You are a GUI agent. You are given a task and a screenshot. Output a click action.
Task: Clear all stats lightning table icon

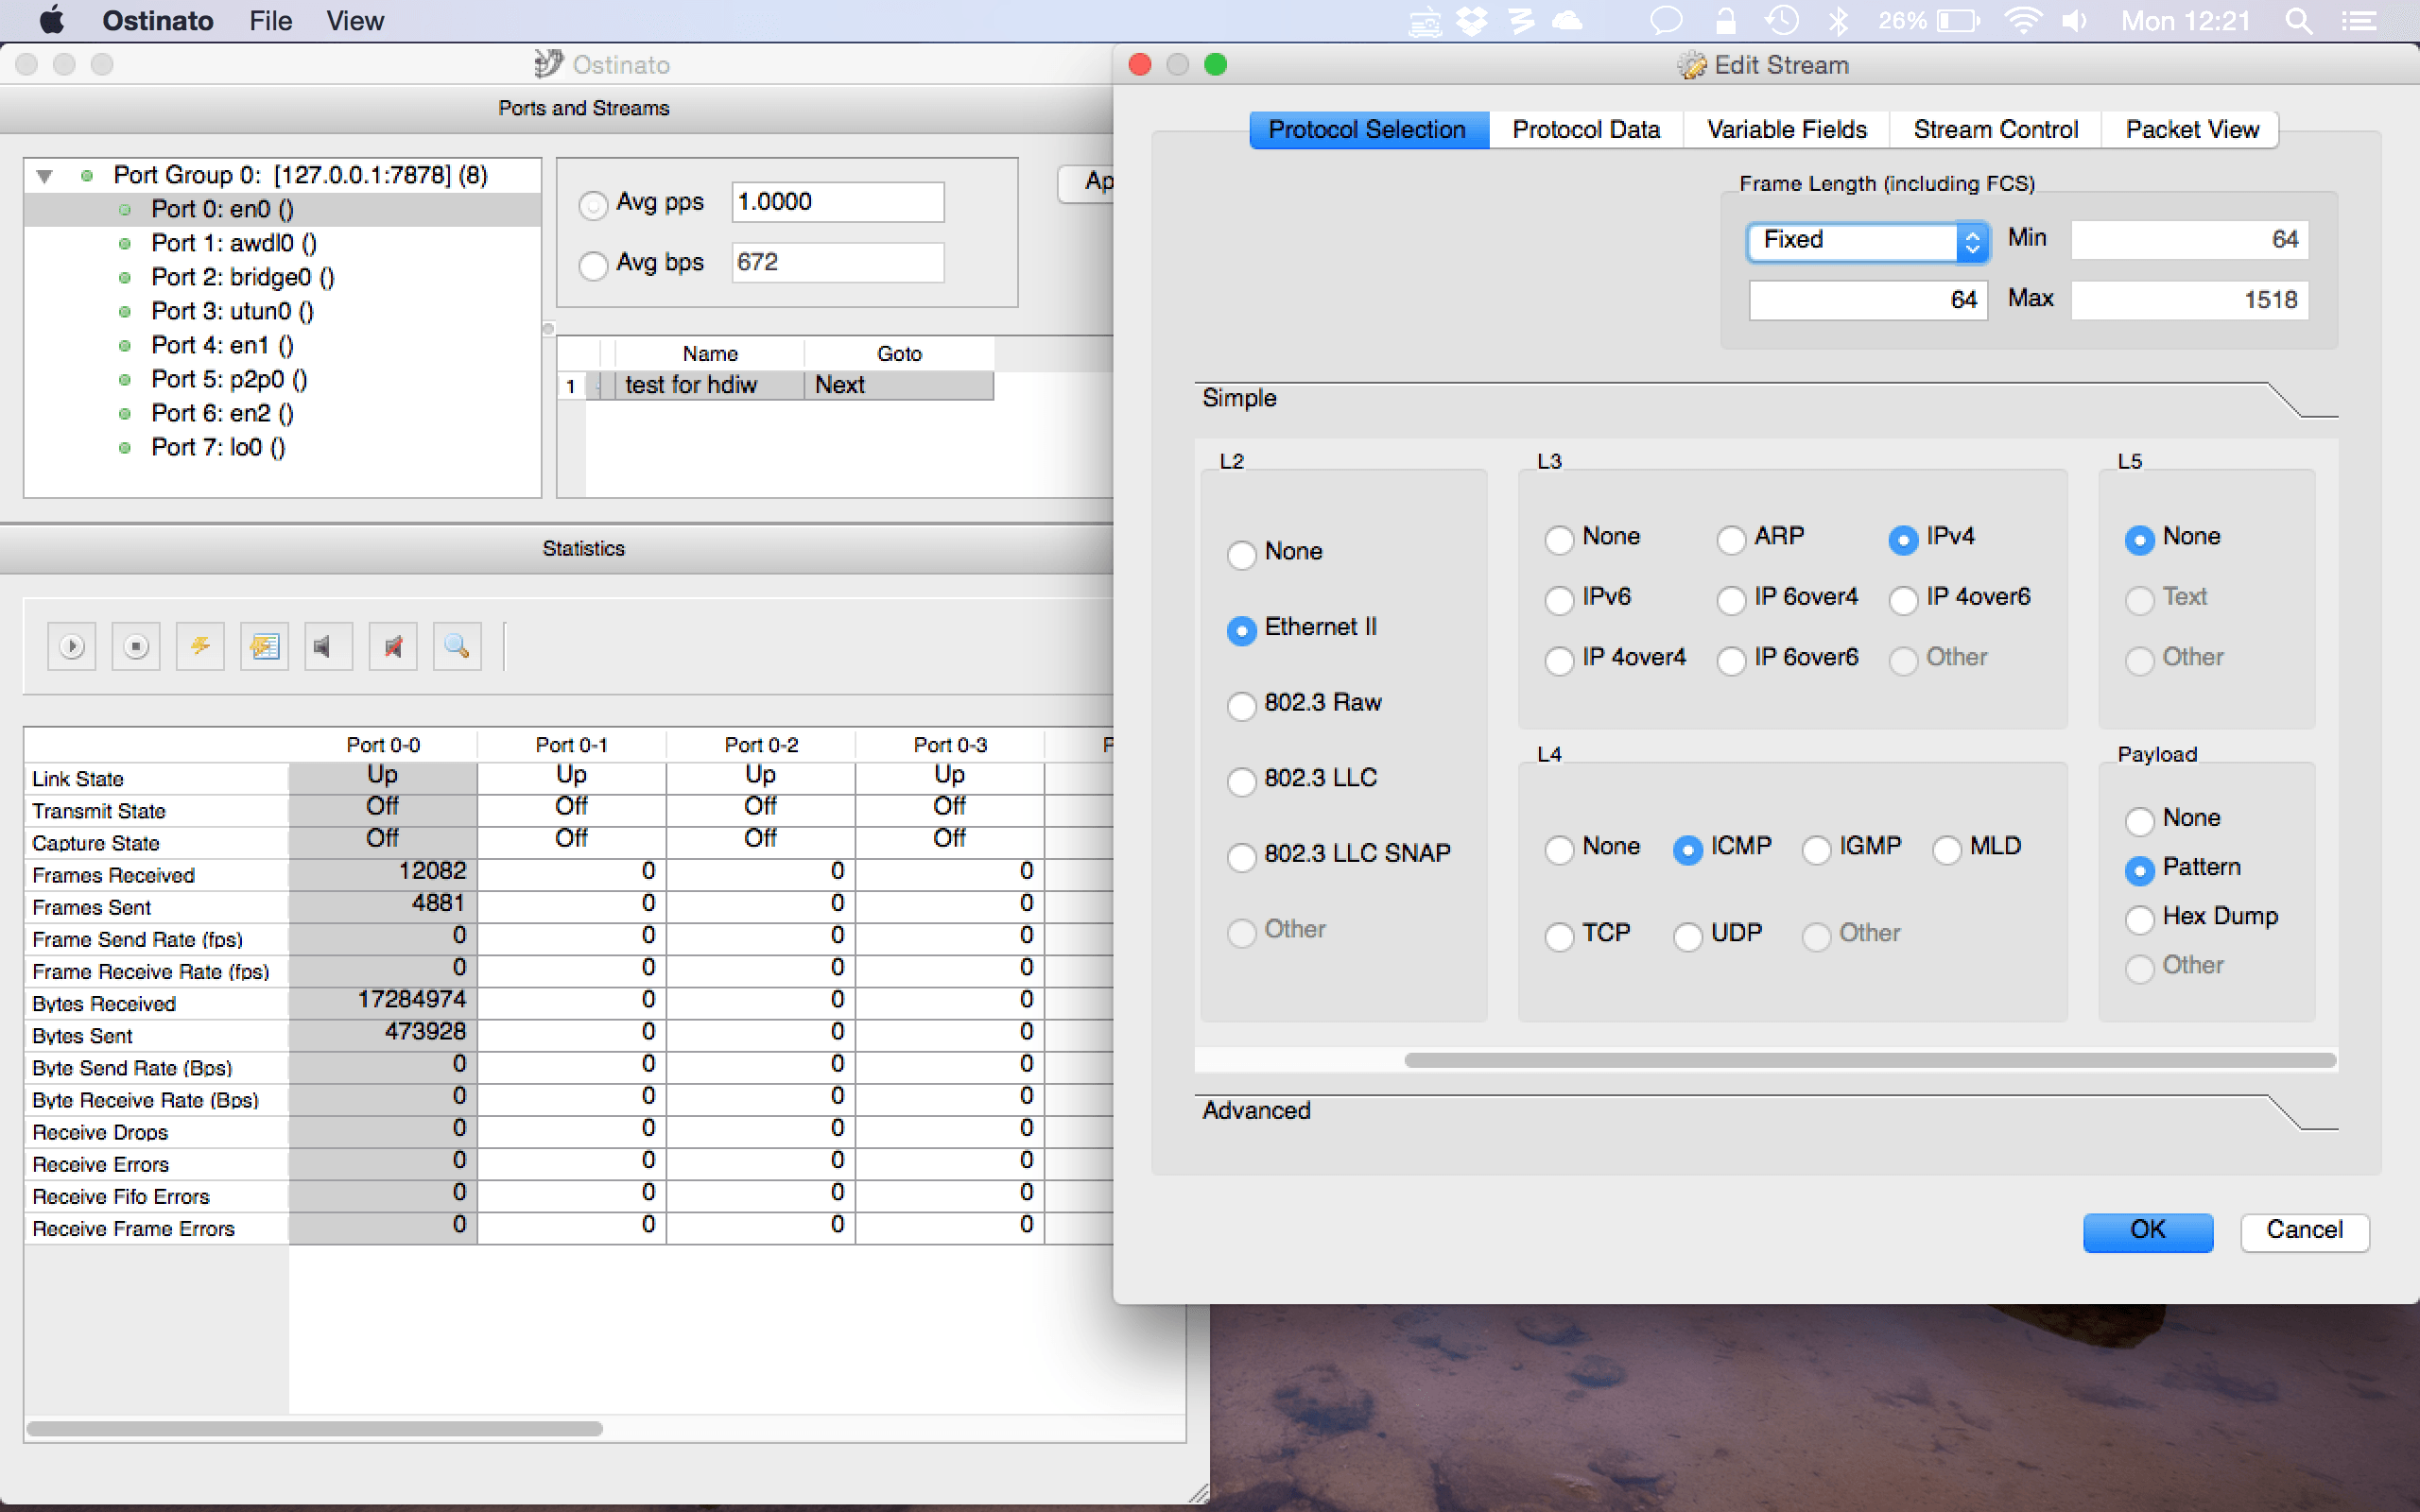(264, 647)
